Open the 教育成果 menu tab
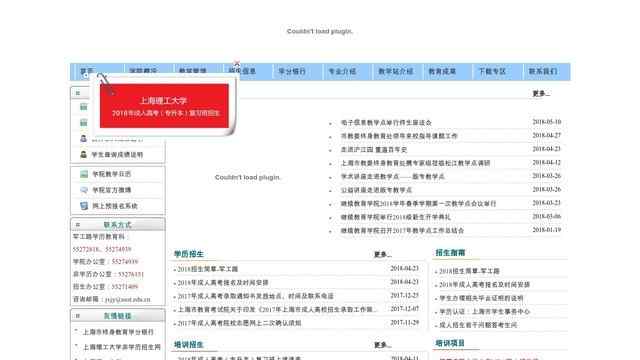Screen dimensions: 640x360 (x=442, y=71)
